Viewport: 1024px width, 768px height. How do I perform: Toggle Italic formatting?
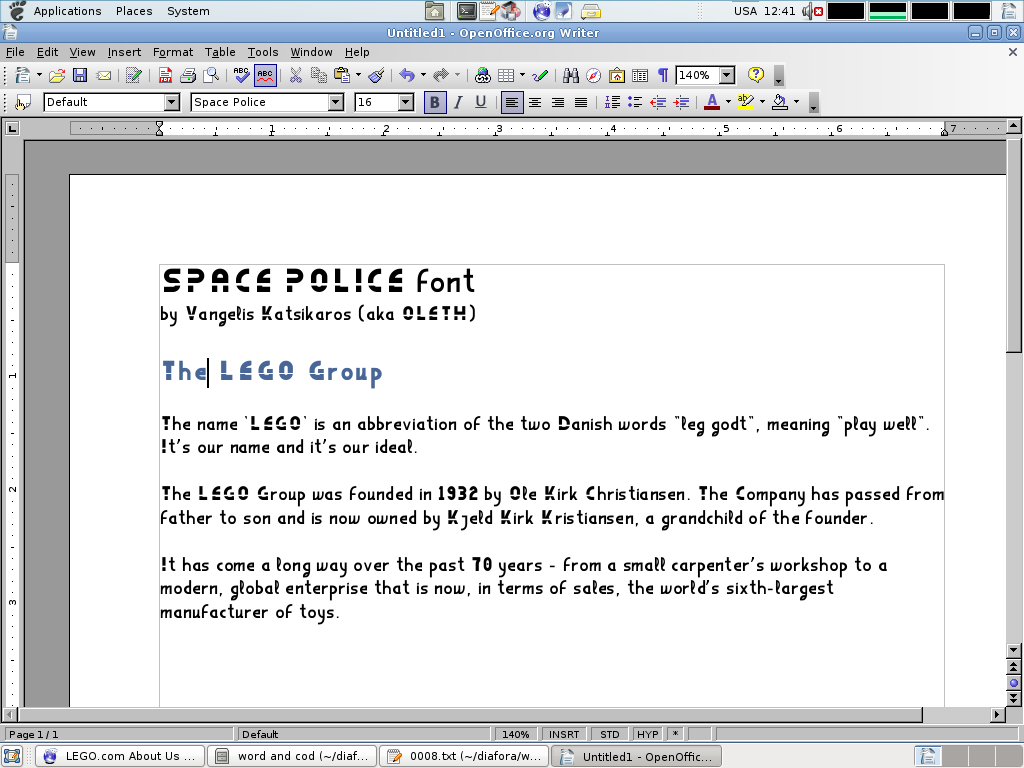tap(458, 103)
